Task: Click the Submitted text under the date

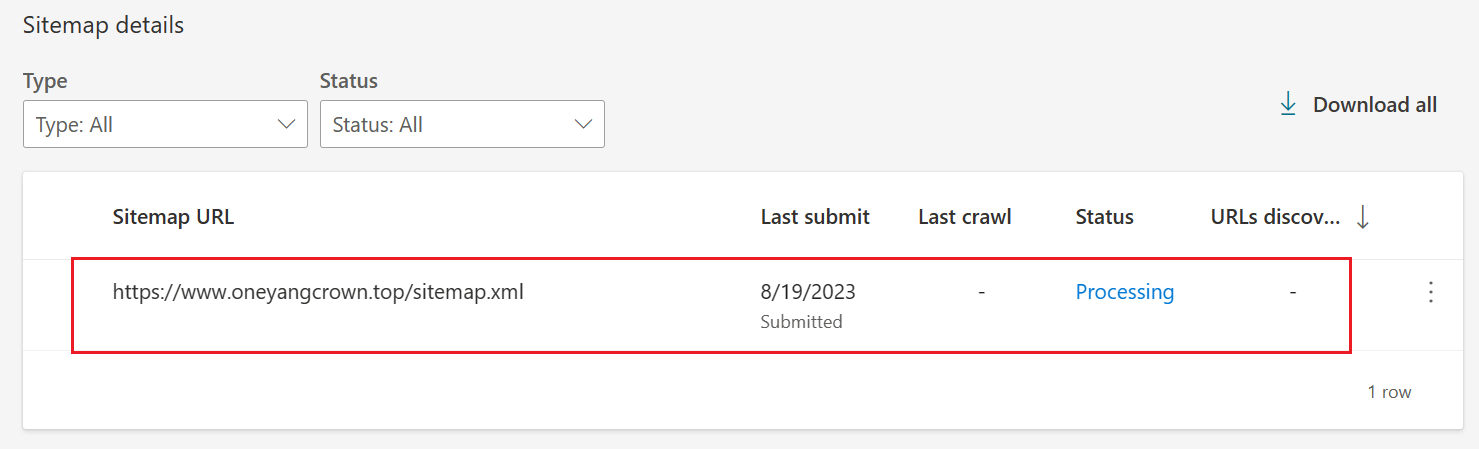Action: click(801, 322)
